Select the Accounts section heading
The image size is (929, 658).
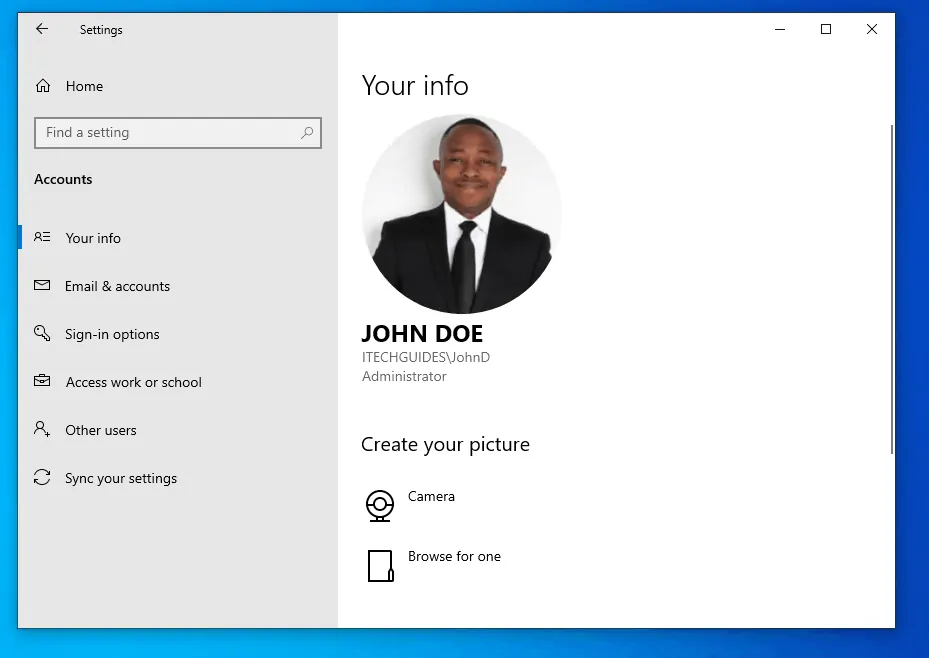point(63,179)
